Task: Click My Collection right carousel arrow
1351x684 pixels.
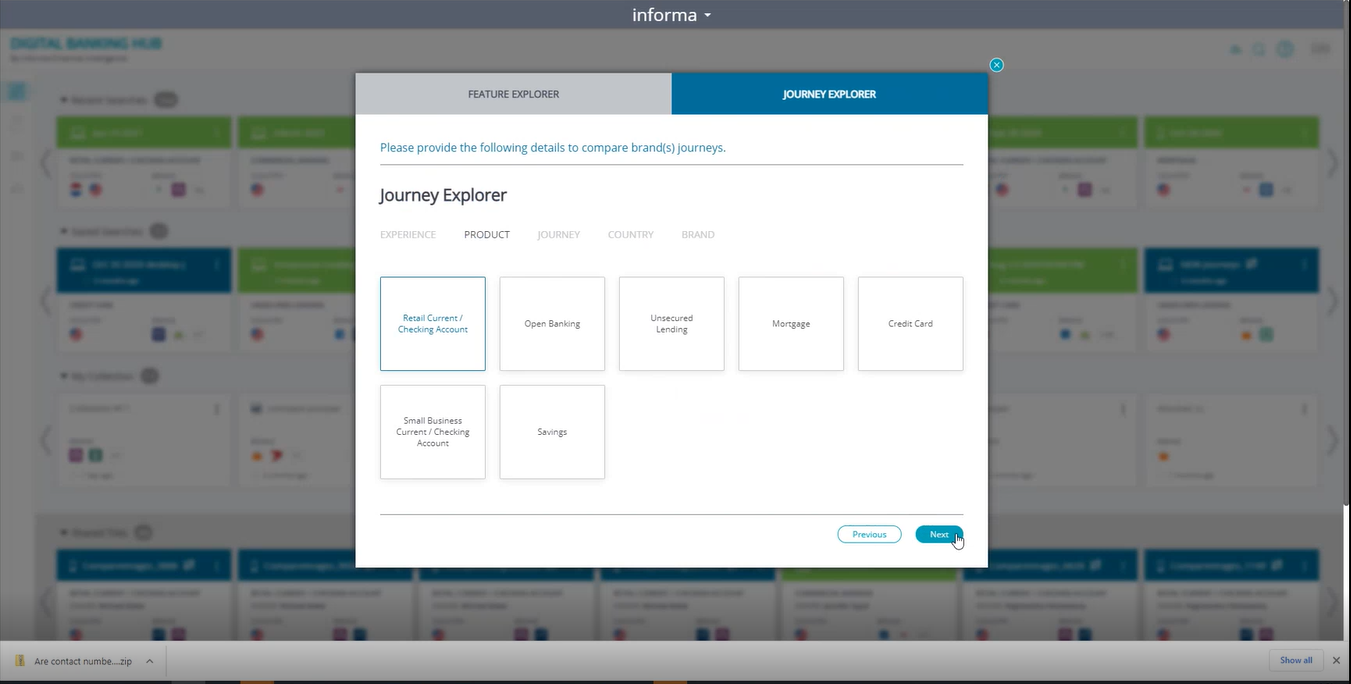Action: pyautogui.click(x=1332, y=440)
